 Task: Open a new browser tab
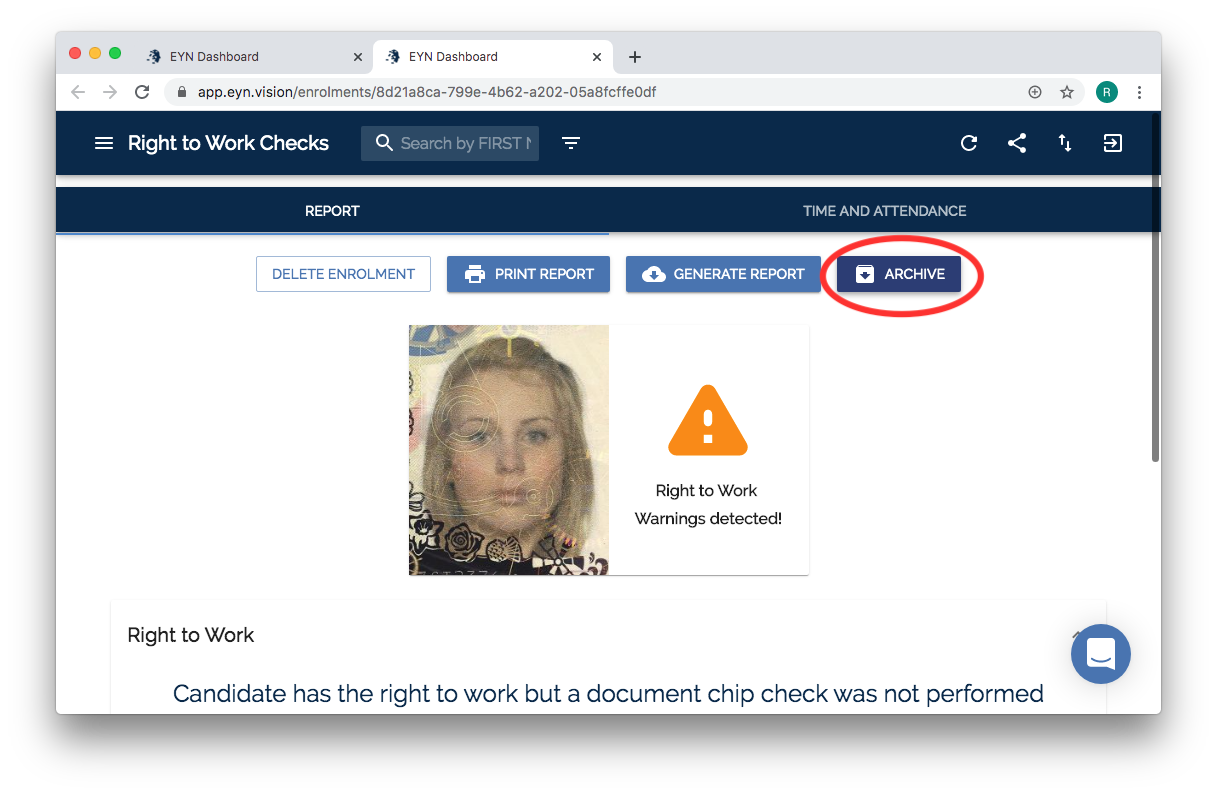click(x=635, y=57)
